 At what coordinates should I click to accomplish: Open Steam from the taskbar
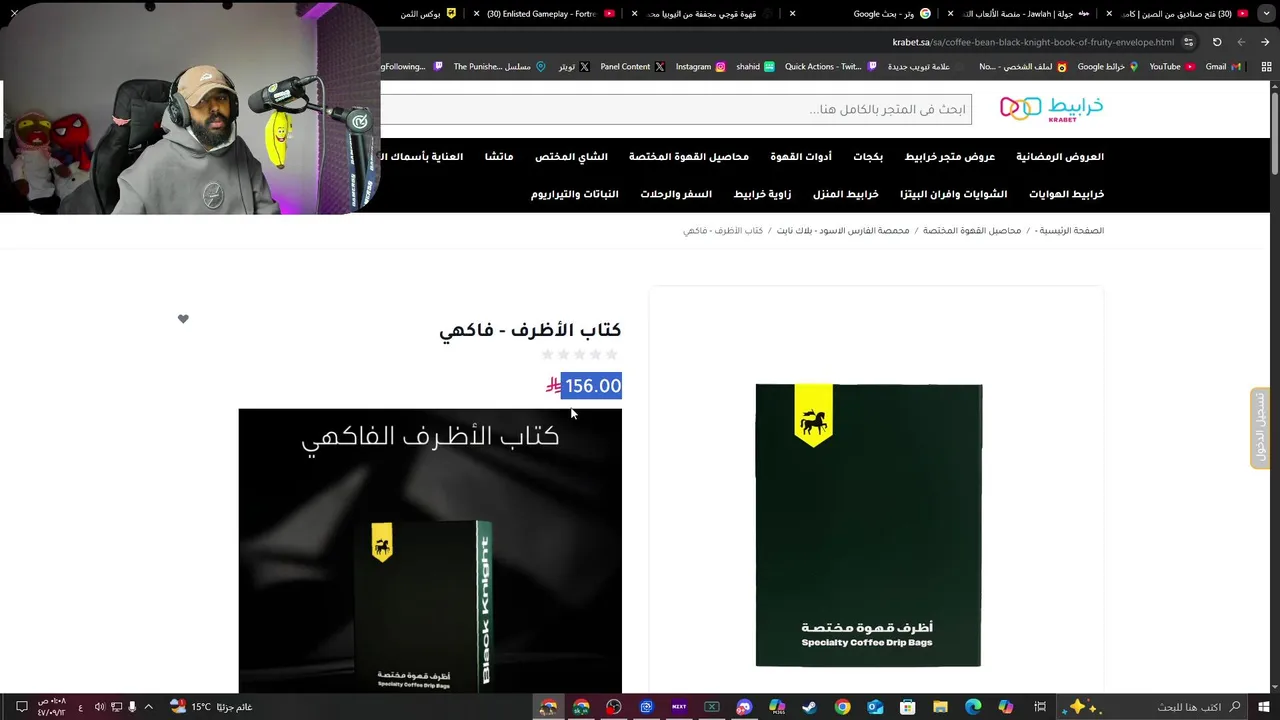[x=809, y=707]
